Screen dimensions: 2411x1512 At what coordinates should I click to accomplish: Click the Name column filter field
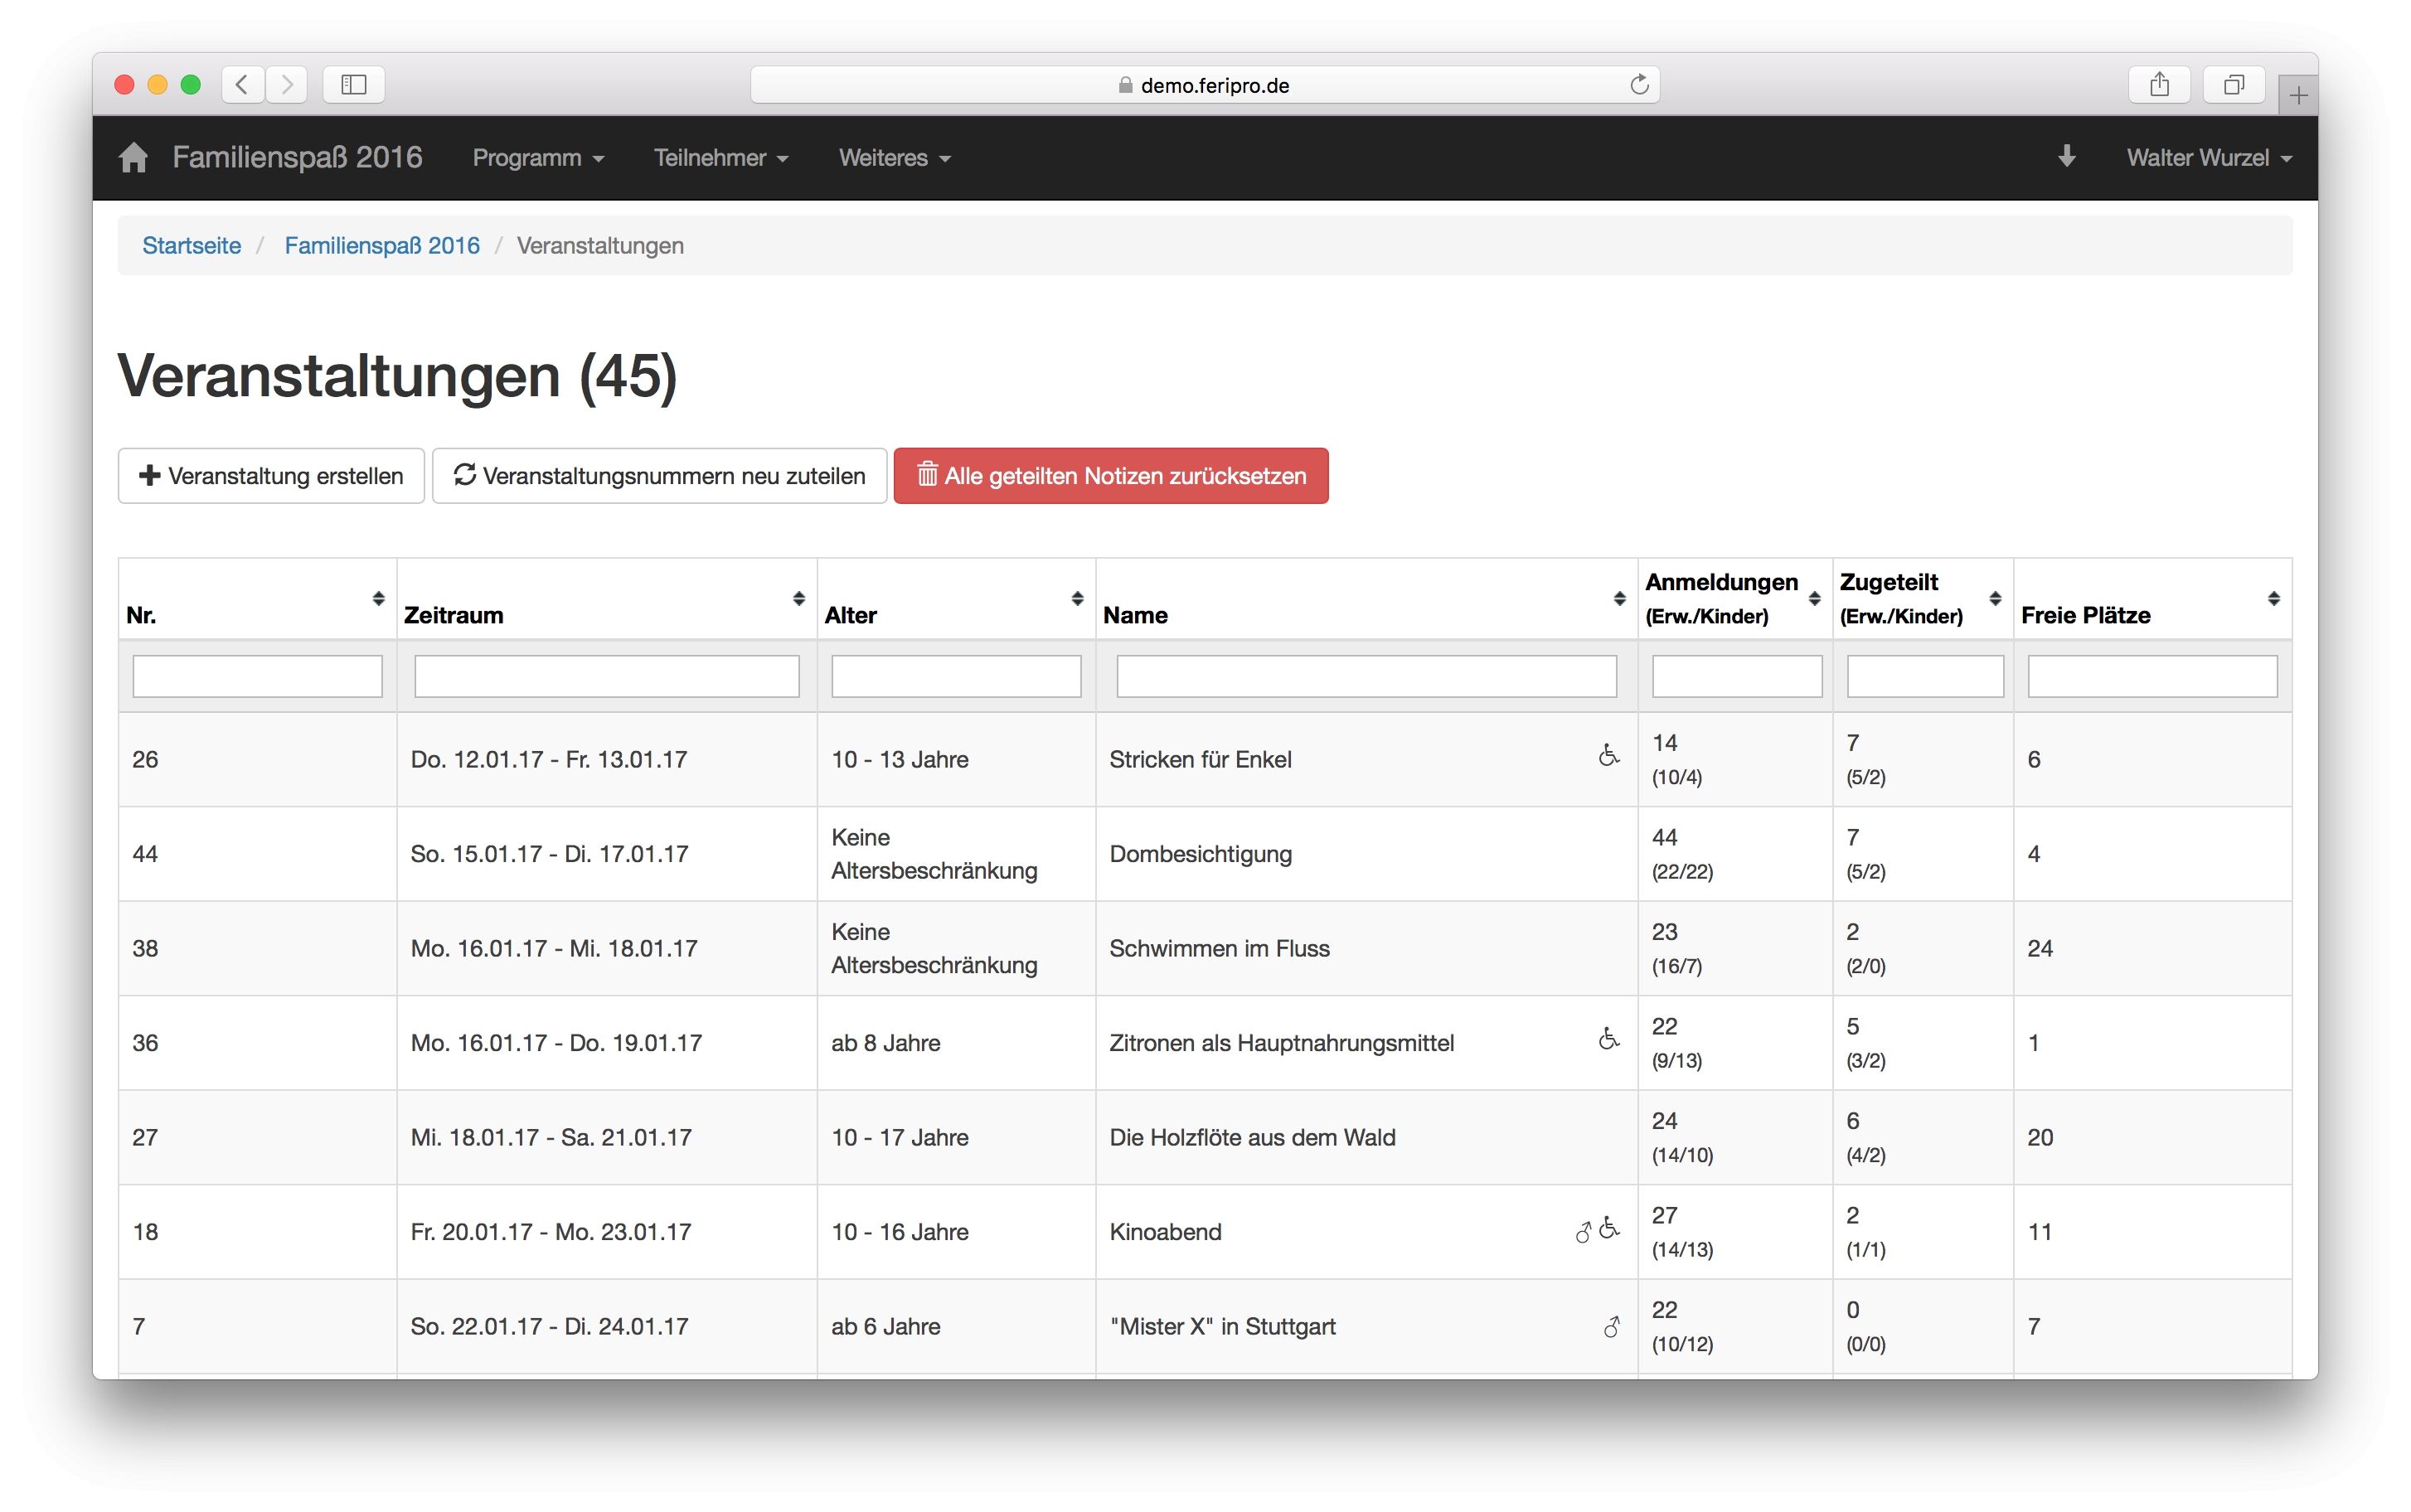pos(1365,677)
